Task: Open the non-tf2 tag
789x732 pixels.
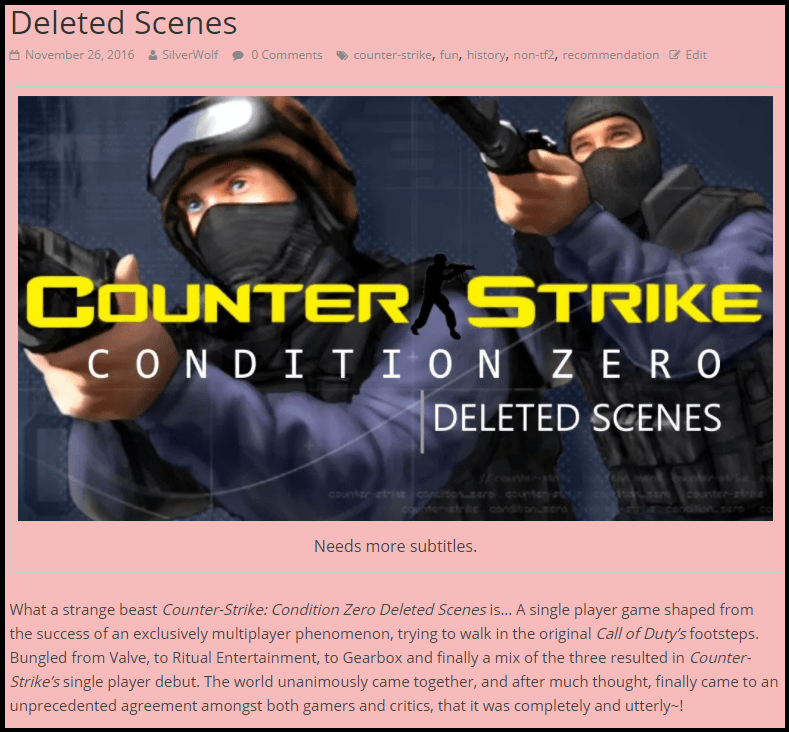Action: coord(533,55)
